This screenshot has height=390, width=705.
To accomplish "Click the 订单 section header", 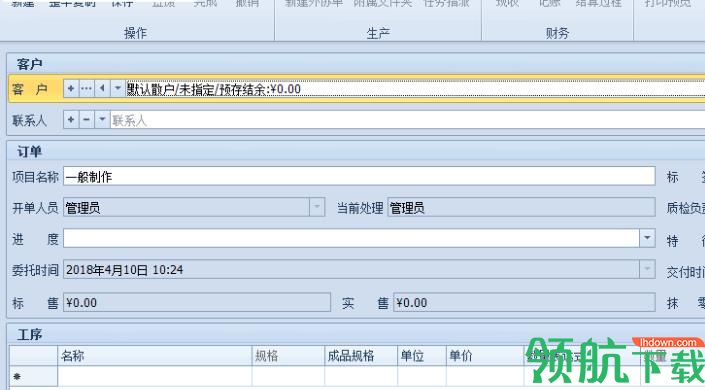I will [x=30, y=152].
